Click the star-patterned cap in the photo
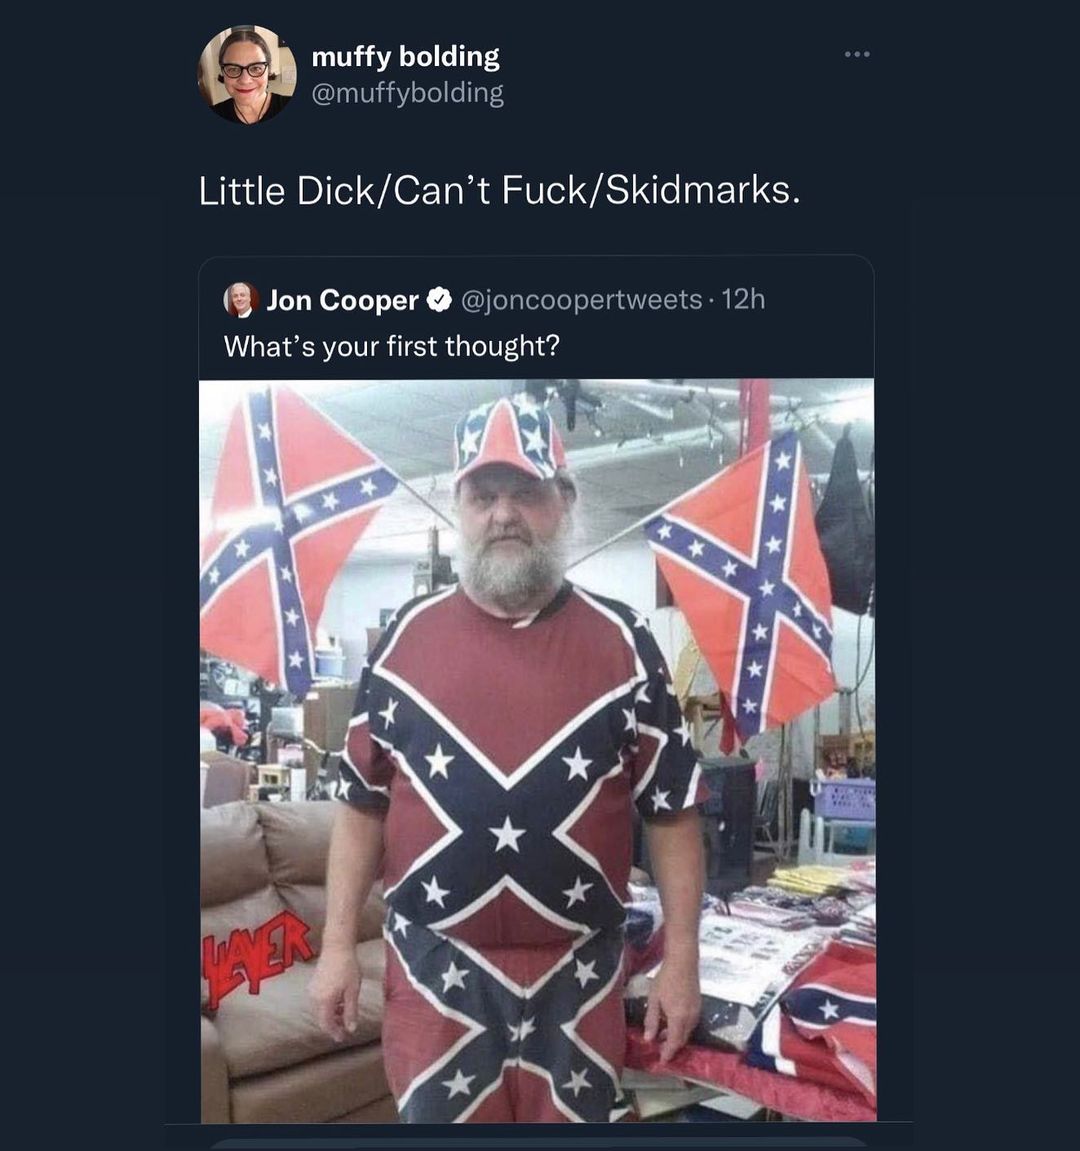This screenshot has height=1151, width=1080. (x=510, y=437)
